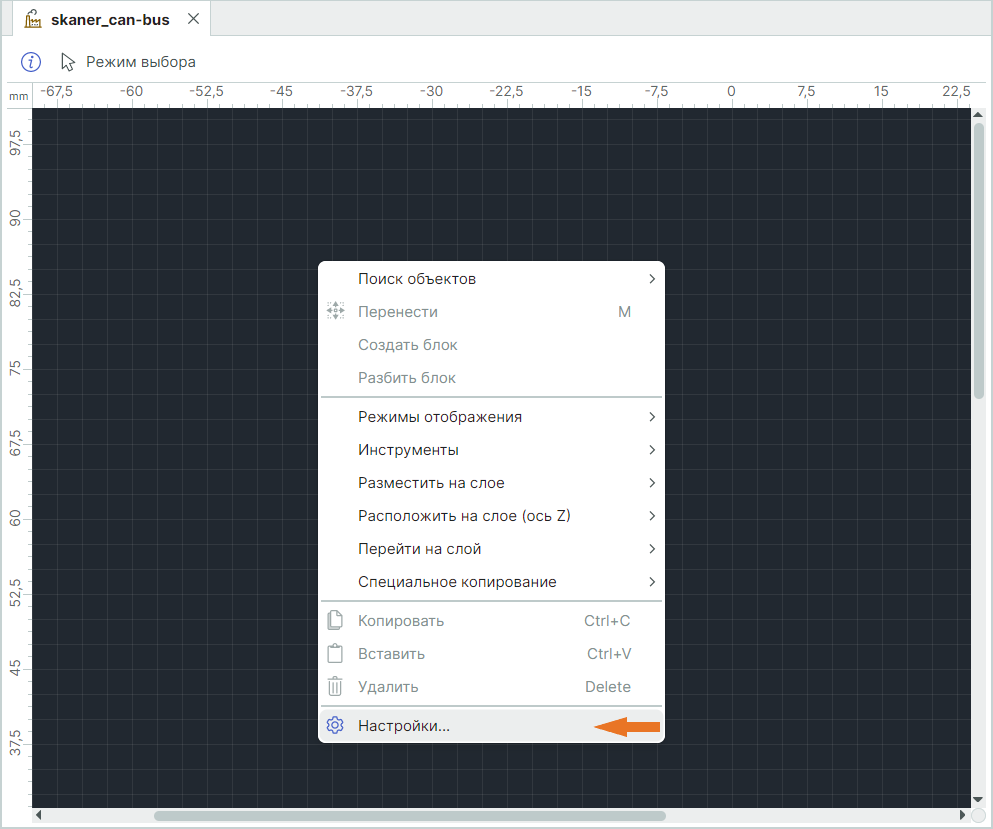This screenshot has height=829, width=993.
Task: Open the Перейти на слой submenu
Action: click(491, 548)
